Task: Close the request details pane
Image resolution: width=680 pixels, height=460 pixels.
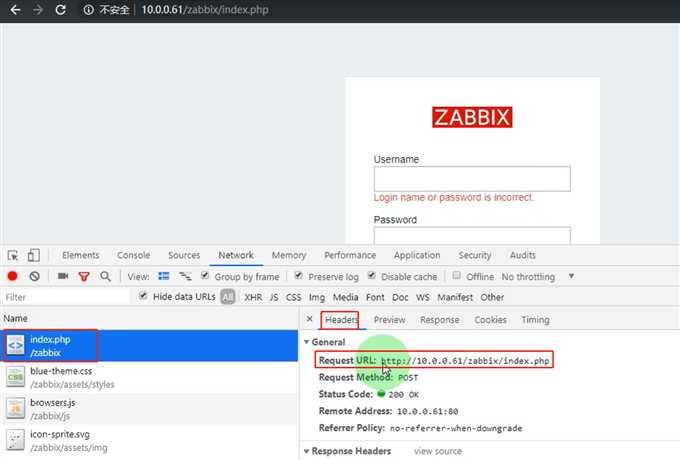Action: pyautogui.click(x=309, y=319)
